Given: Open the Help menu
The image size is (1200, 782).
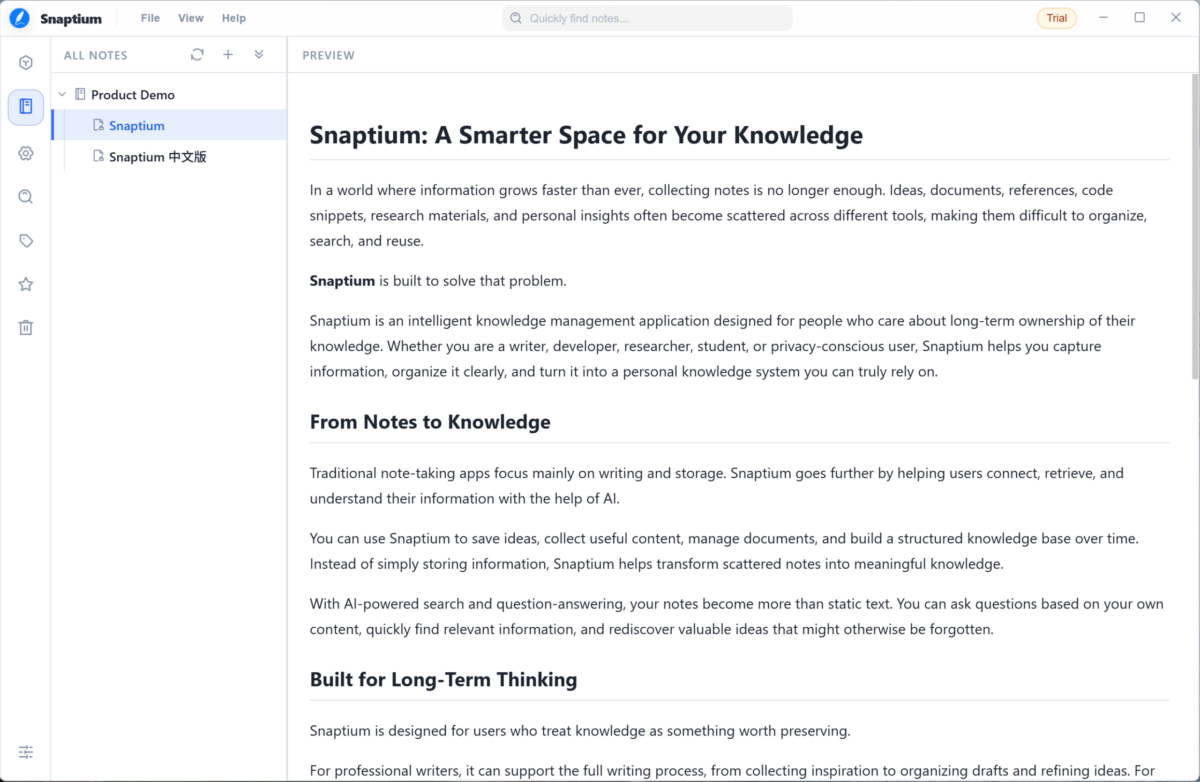Looking at the screenshot, I should tap(234, 18).
